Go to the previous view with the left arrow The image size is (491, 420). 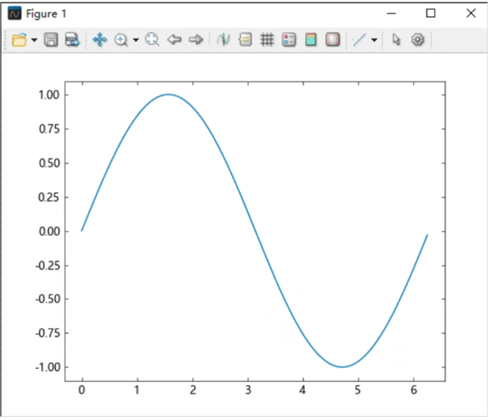pos(174,40)
